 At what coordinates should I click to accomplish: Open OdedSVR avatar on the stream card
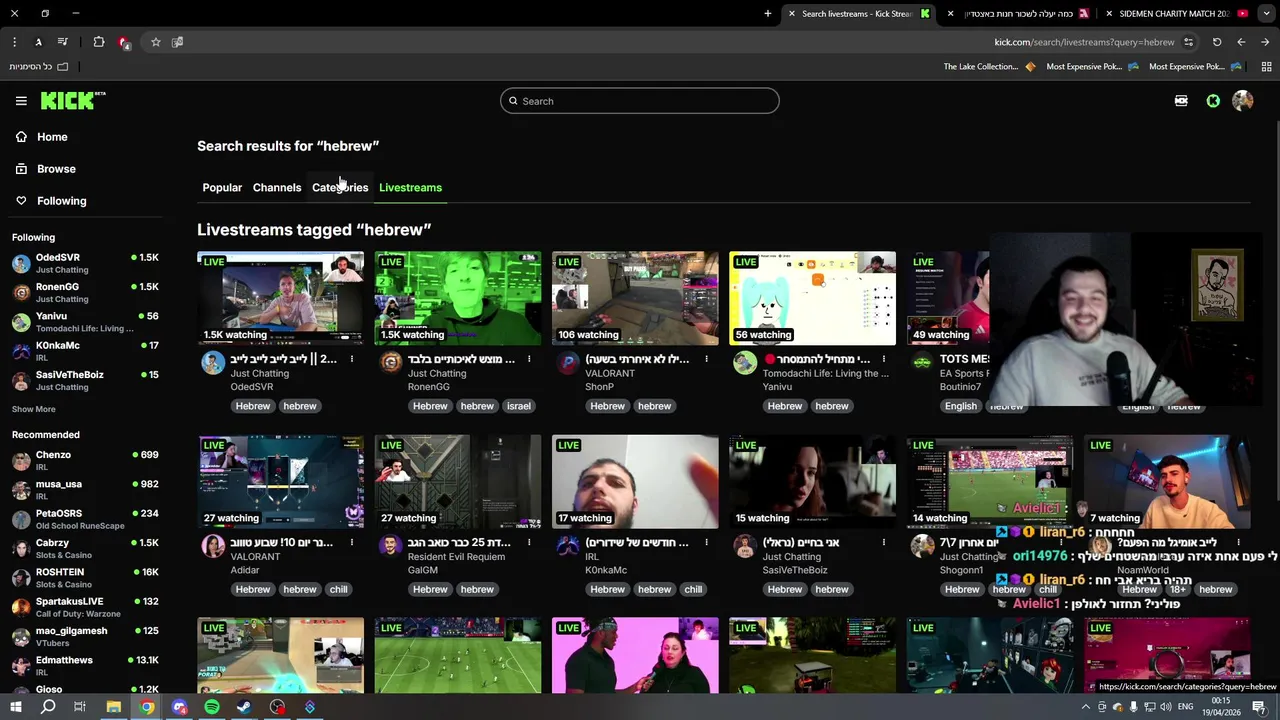point(213,362)
